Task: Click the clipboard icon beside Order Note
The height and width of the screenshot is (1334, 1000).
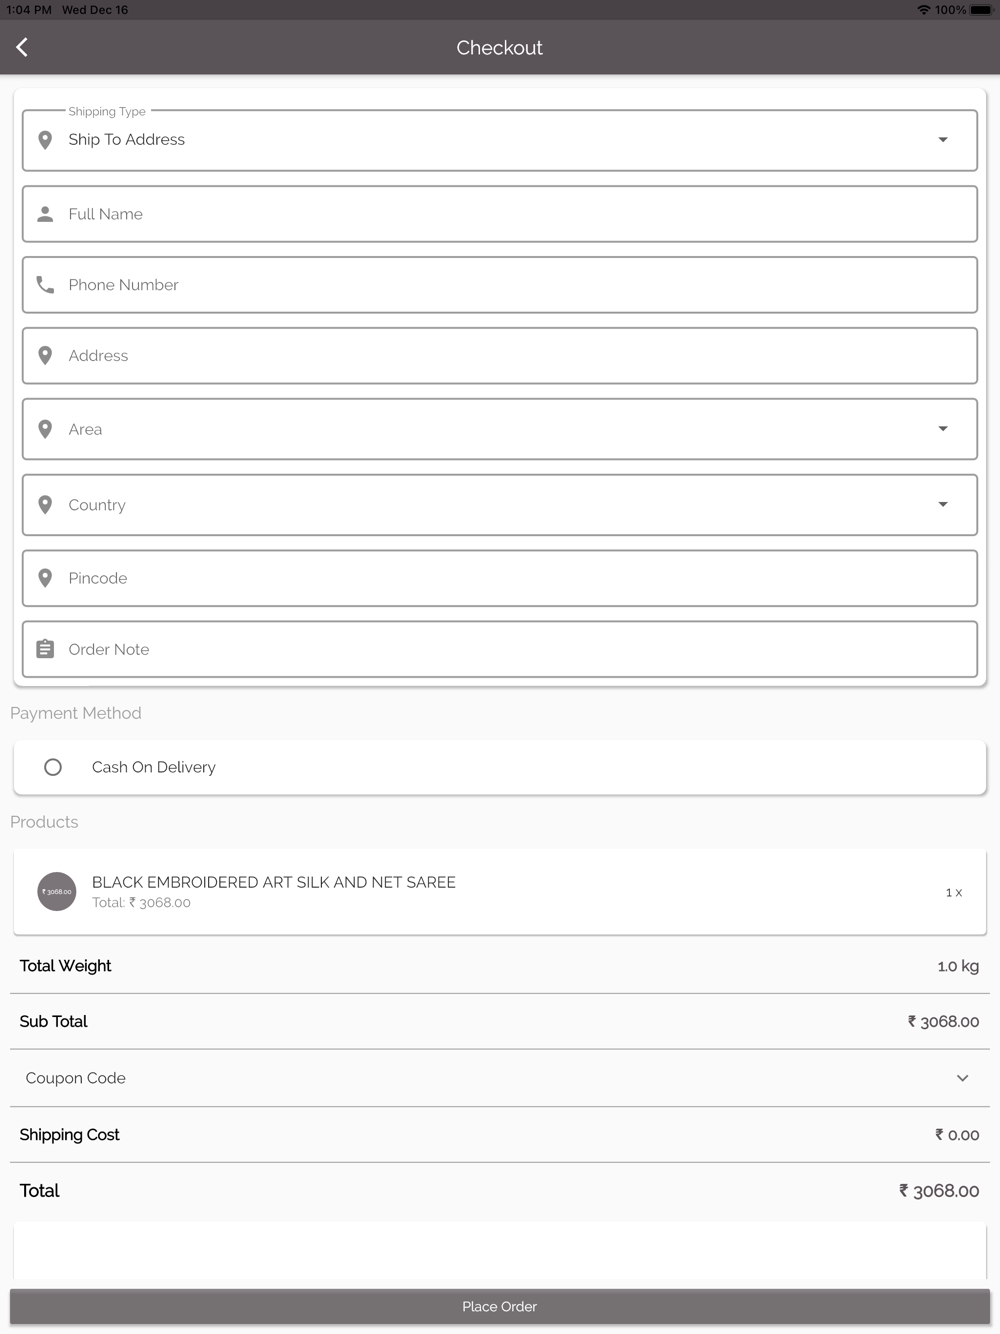Action: coord(45,649)
